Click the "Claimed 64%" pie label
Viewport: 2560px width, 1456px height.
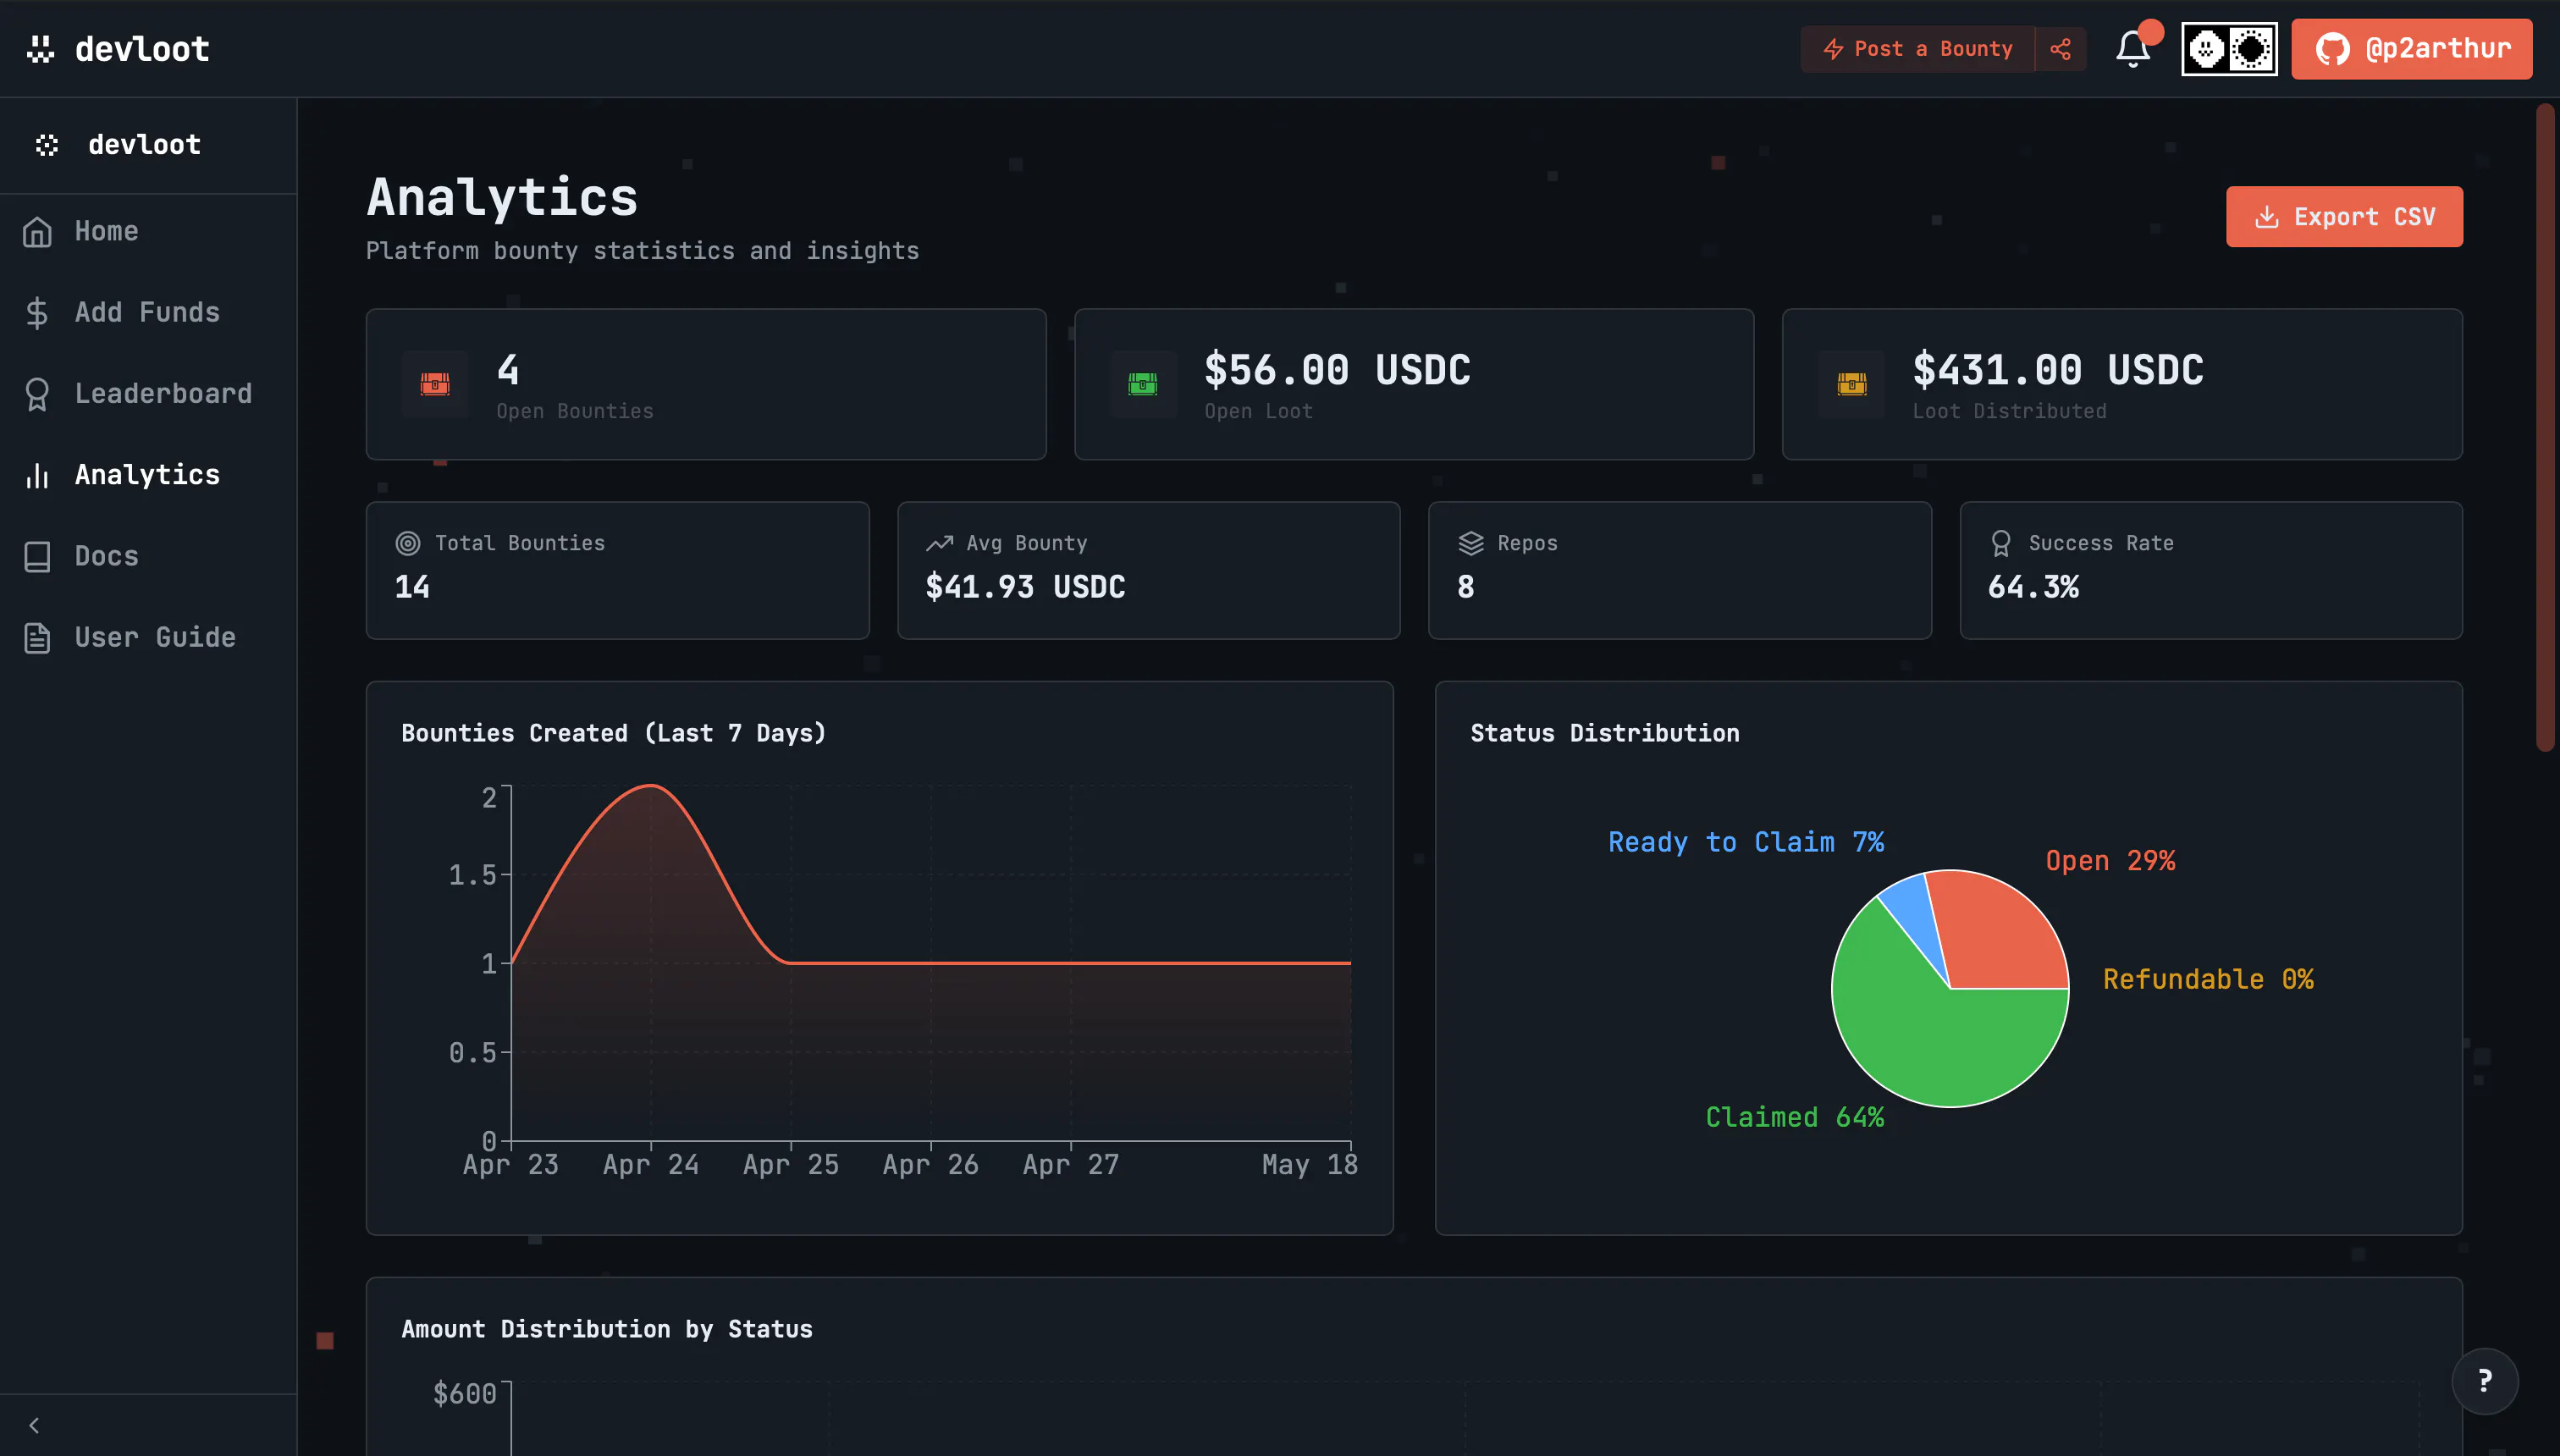coord(1794,1117)
